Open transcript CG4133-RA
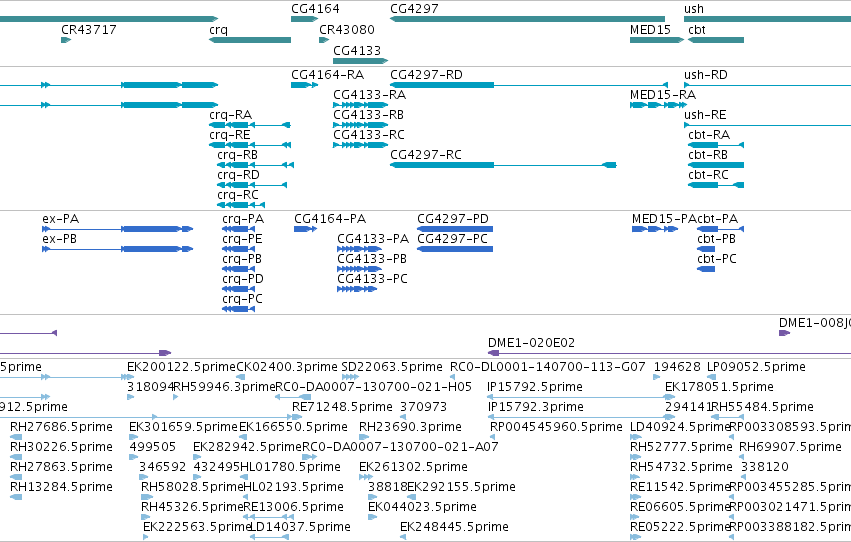This screenshot has width=851, height=542. click(x=360, y=105)
